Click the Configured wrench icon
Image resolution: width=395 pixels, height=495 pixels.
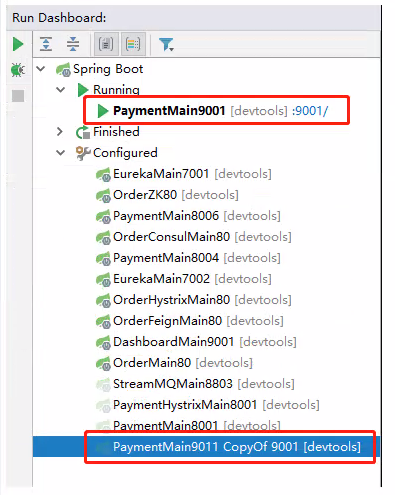tap(83, 153)
